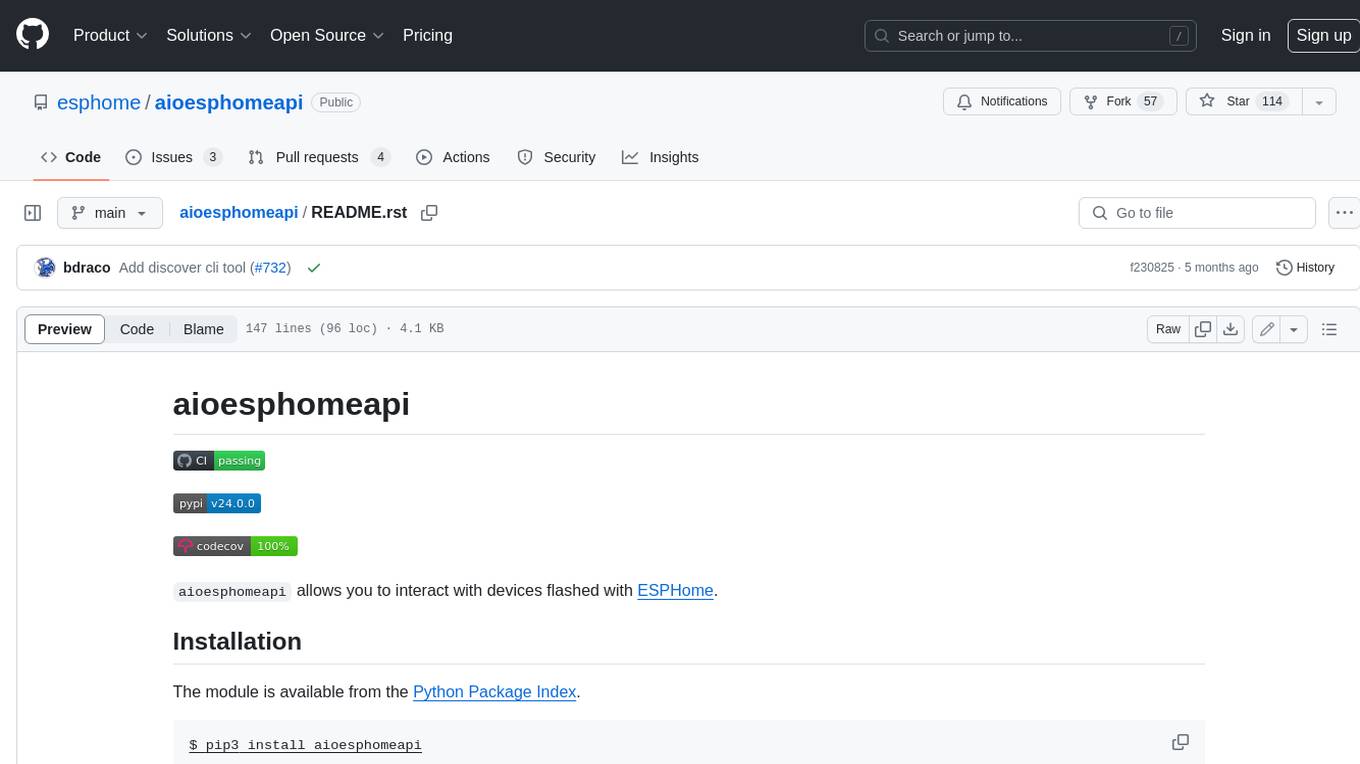1360x764 pixels.
Task: Open the Pricing page
Action: (427, 35)
